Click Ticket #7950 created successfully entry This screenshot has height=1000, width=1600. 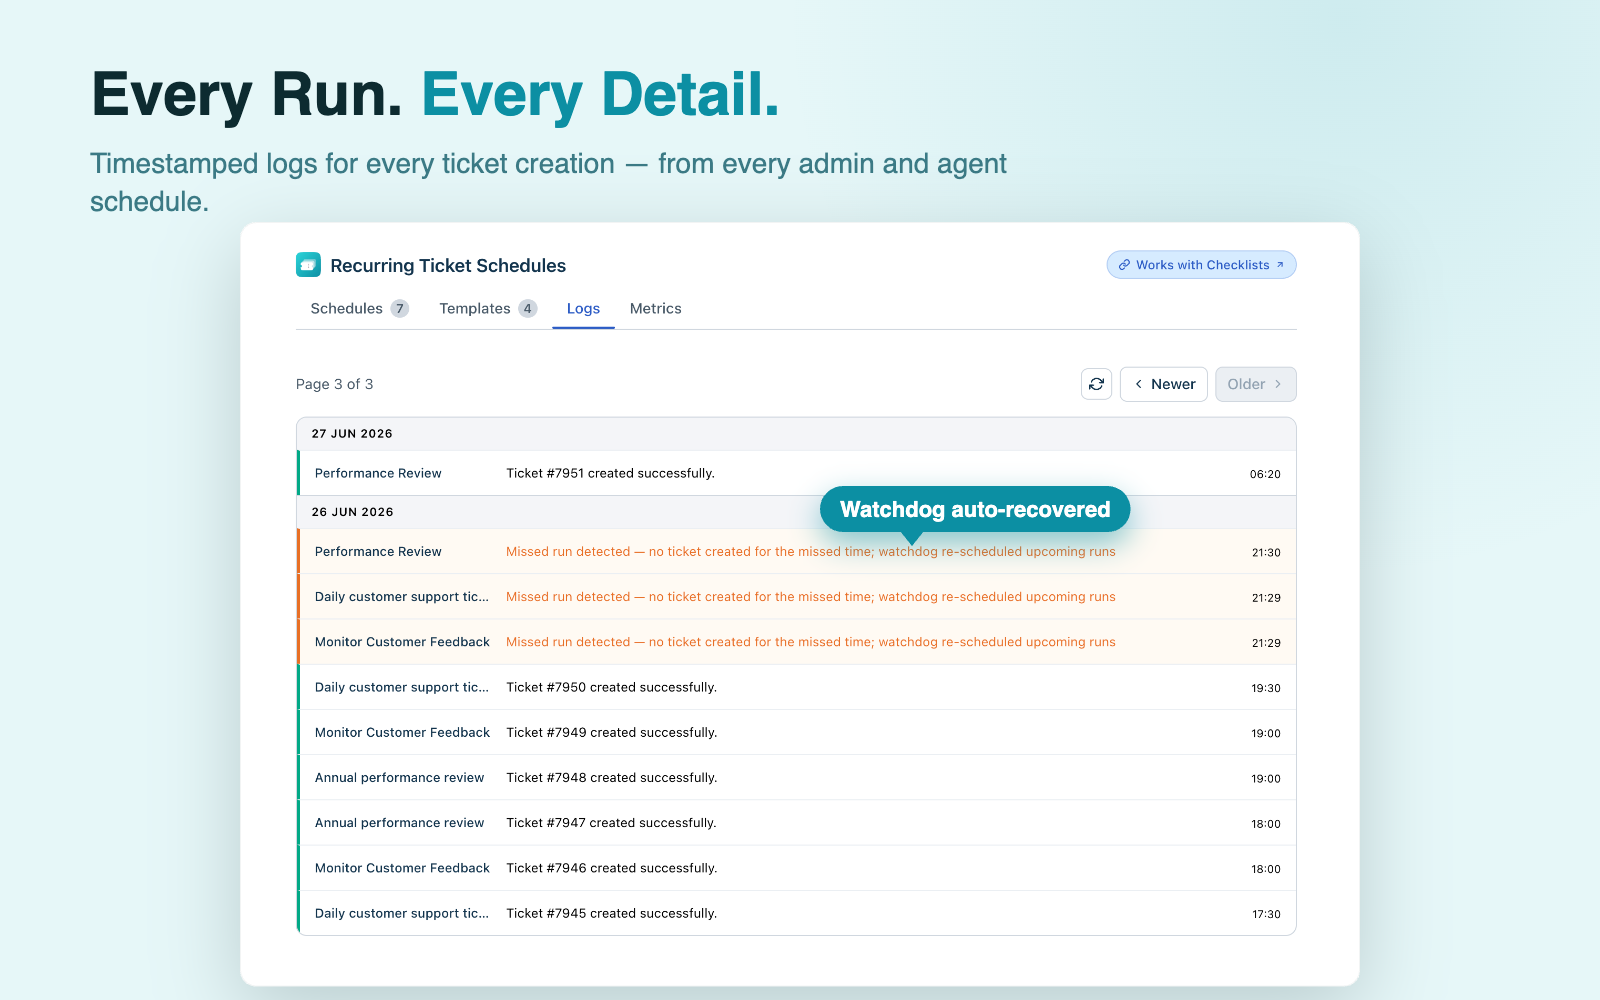tap(797, 687)
